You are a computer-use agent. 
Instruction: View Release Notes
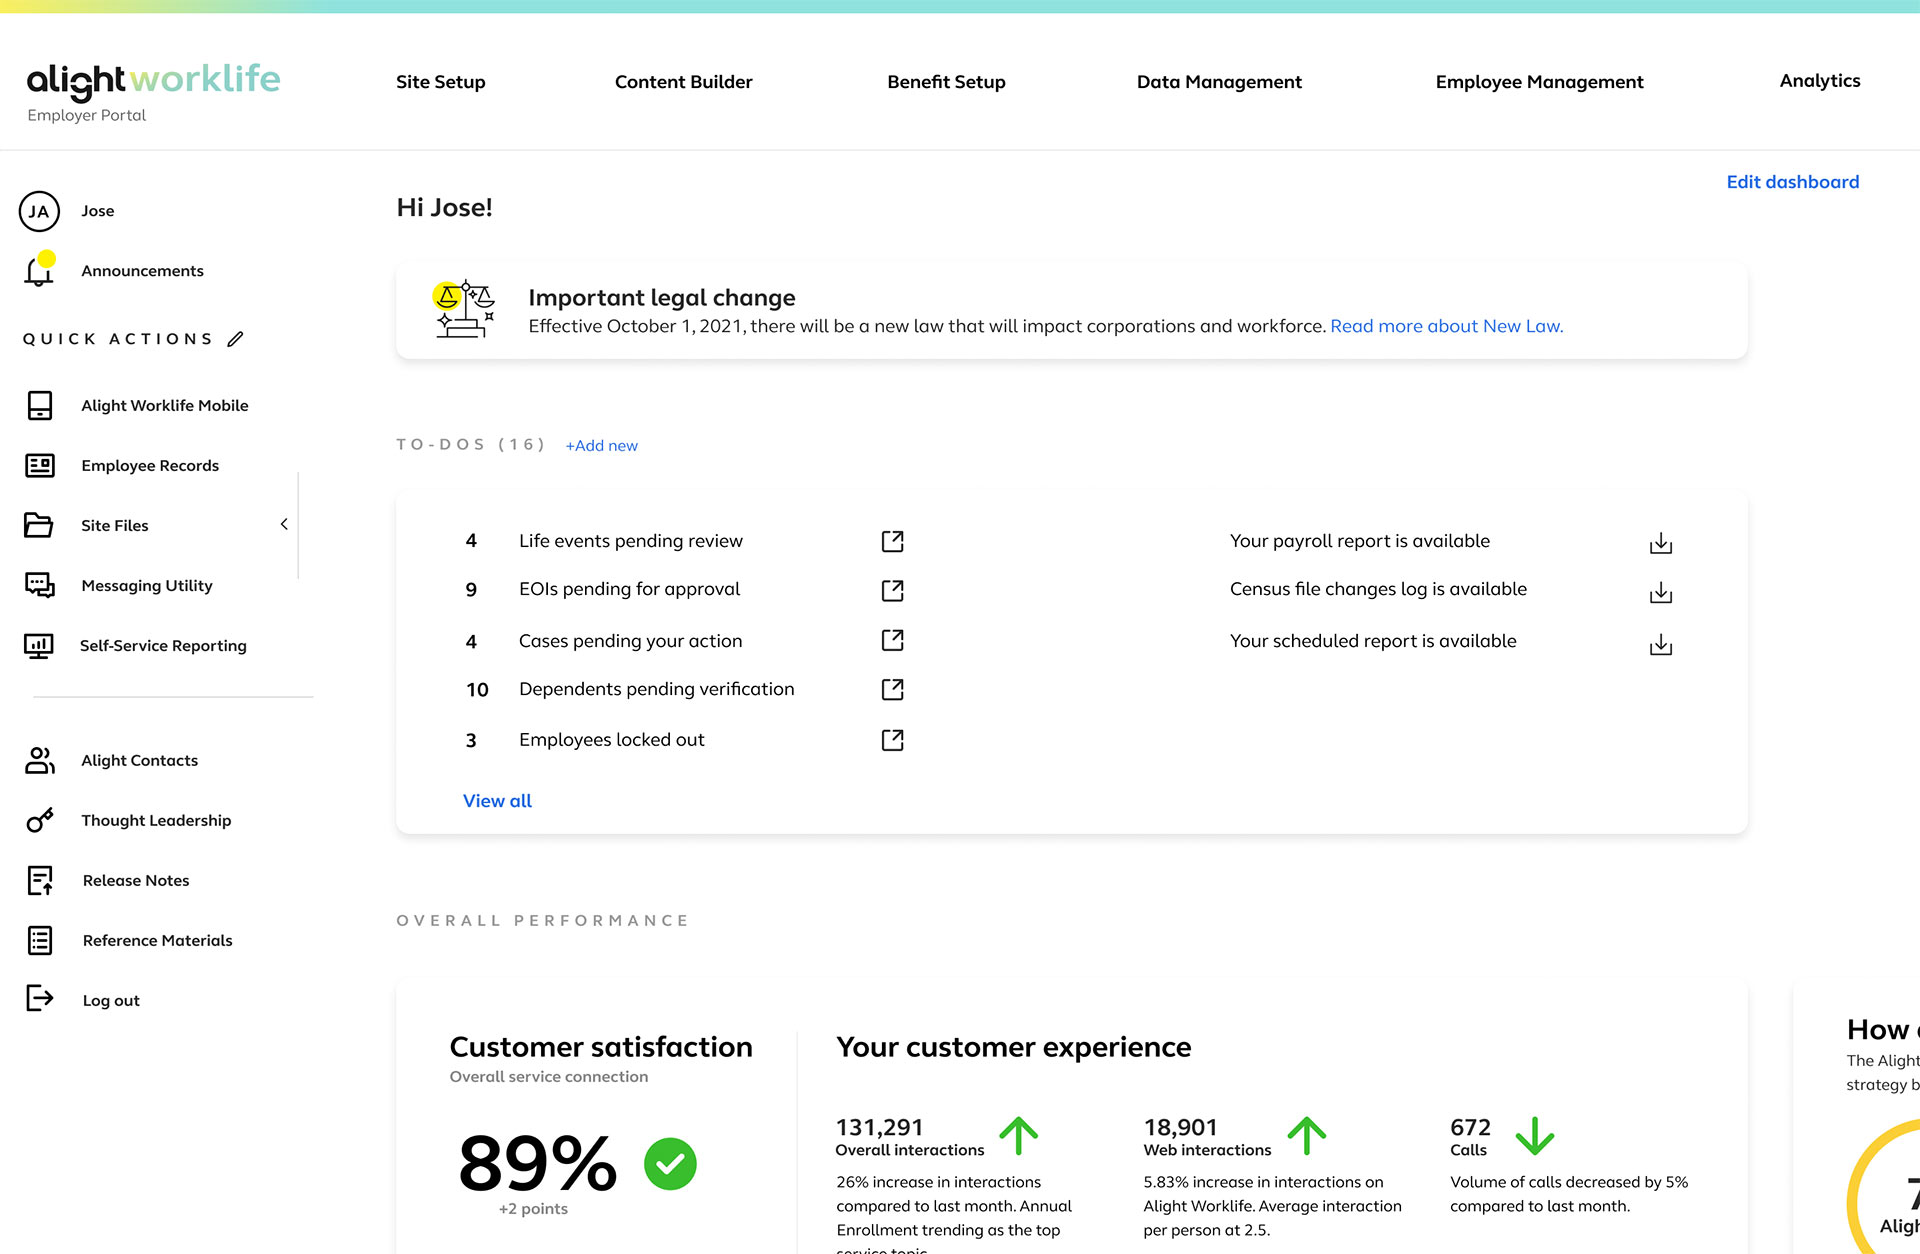point(39,880)
